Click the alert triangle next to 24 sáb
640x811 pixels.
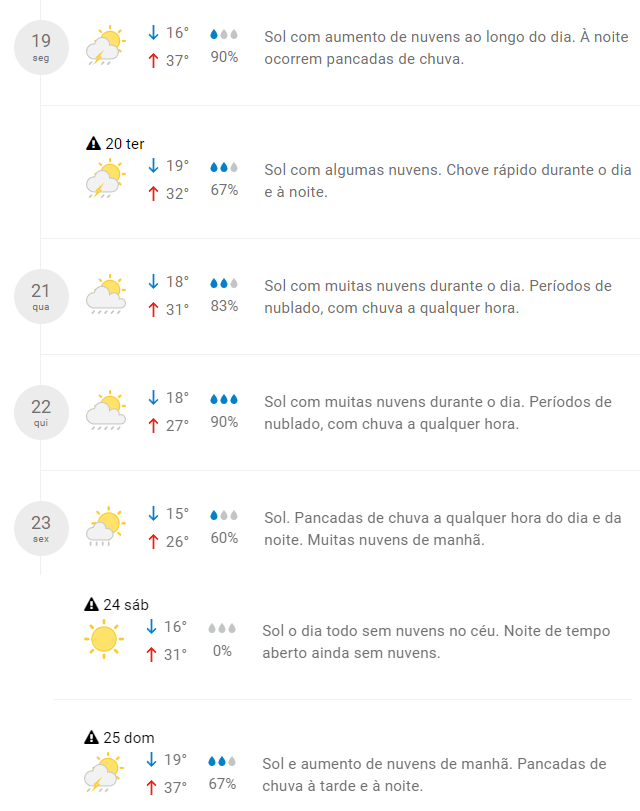(x=93, y=605)
